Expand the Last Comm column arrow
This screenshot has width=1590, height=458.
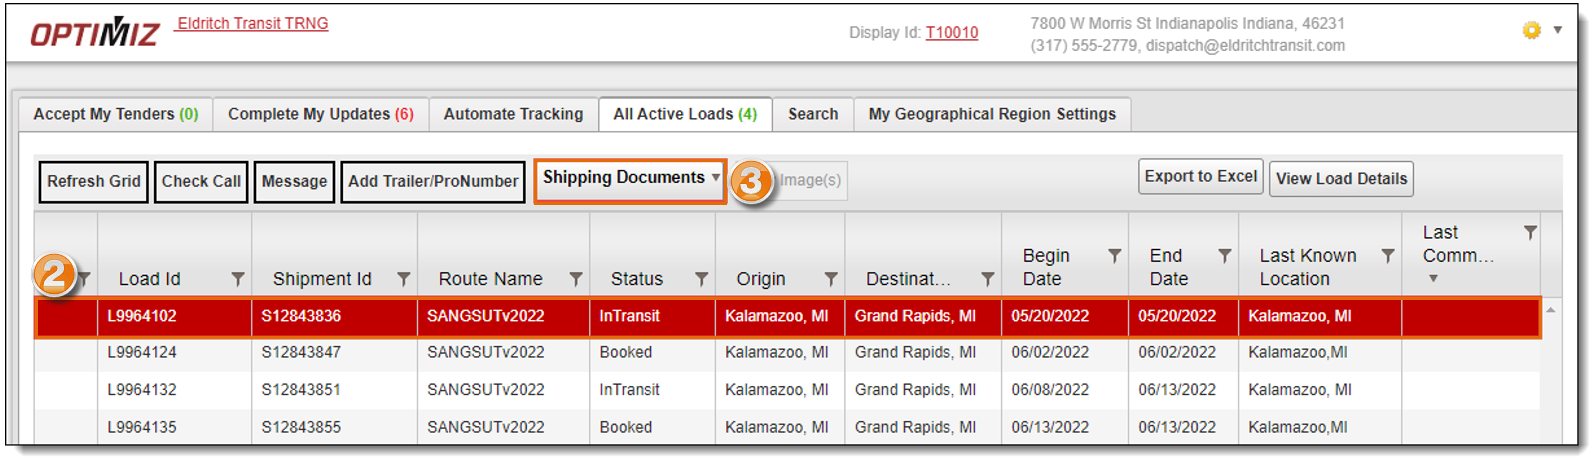coord(1433,279)
